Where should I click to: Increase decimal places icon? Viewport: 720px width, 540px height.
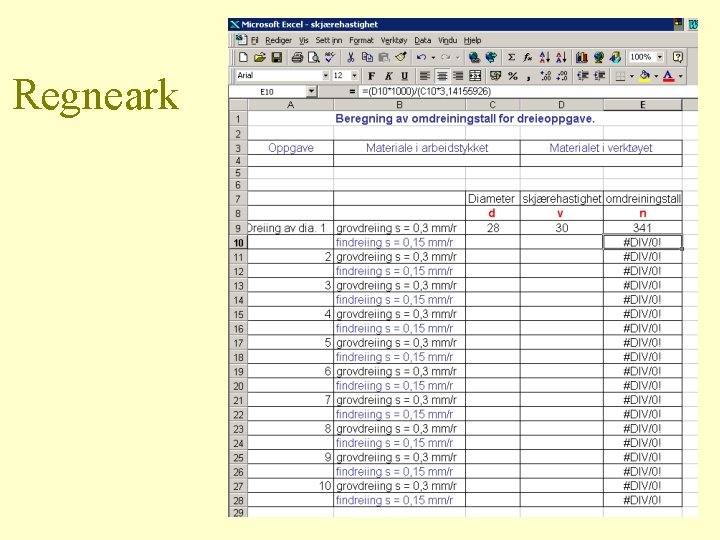tap(546, 76)
